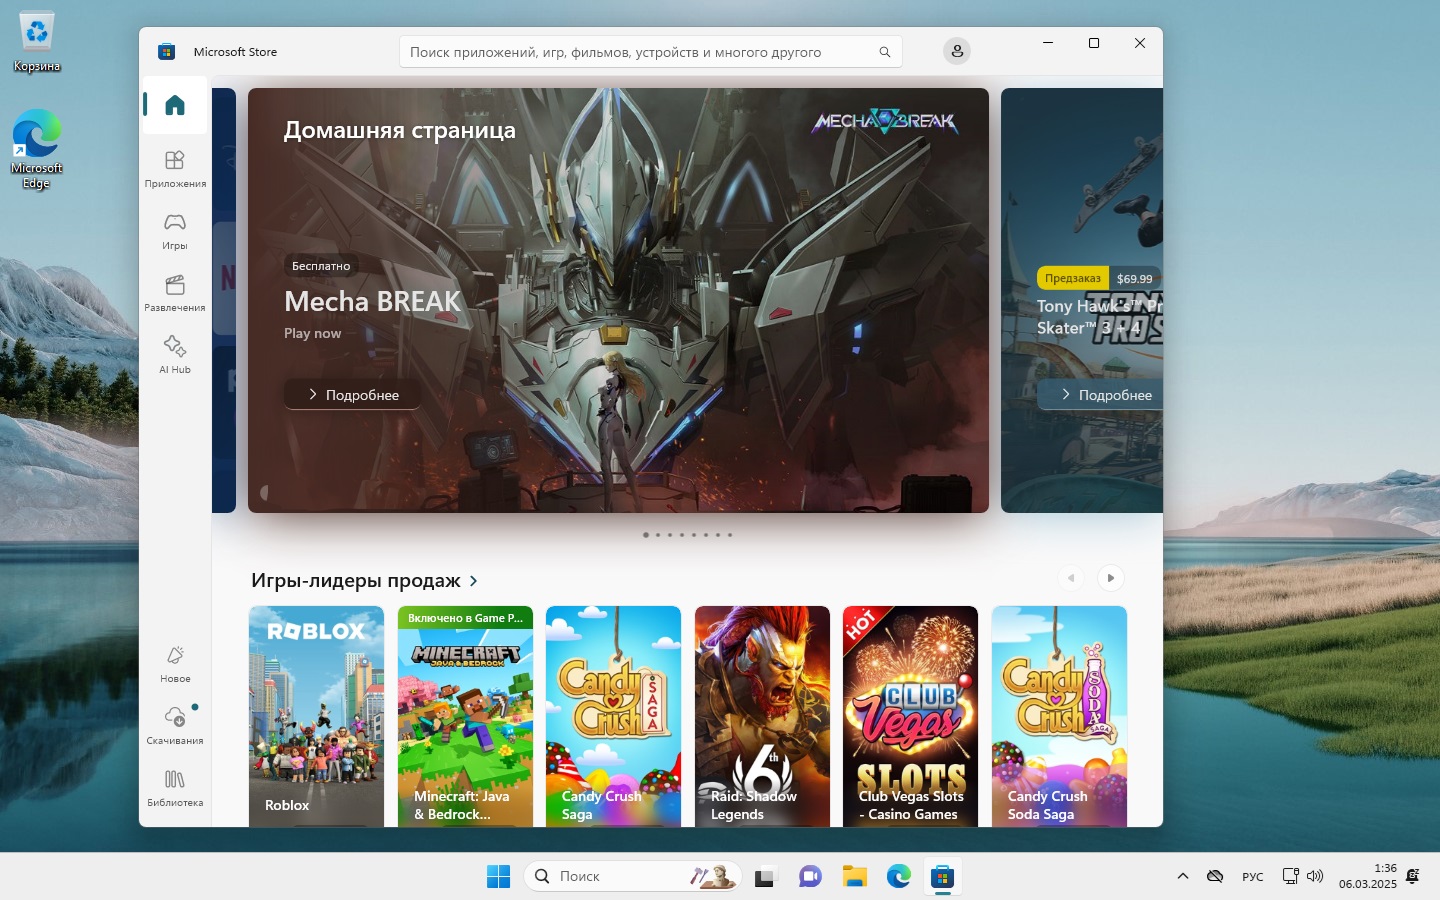Open Корзина recycle bin on desktop
This screenshot has height=900, width=1440.
coord(37,43)
